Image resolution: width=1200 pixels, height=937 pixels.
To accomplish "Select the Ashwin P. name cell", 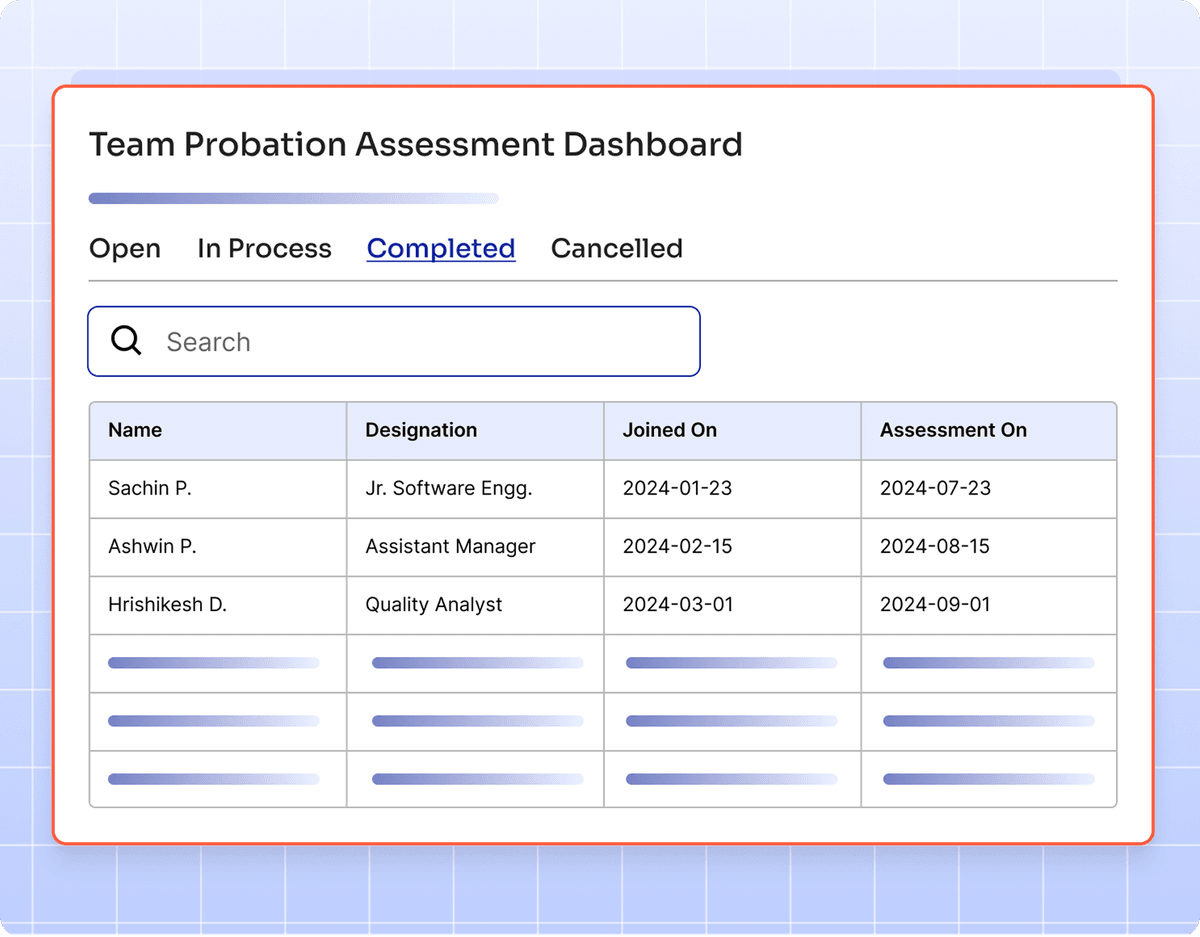I will tap(218, 547).
